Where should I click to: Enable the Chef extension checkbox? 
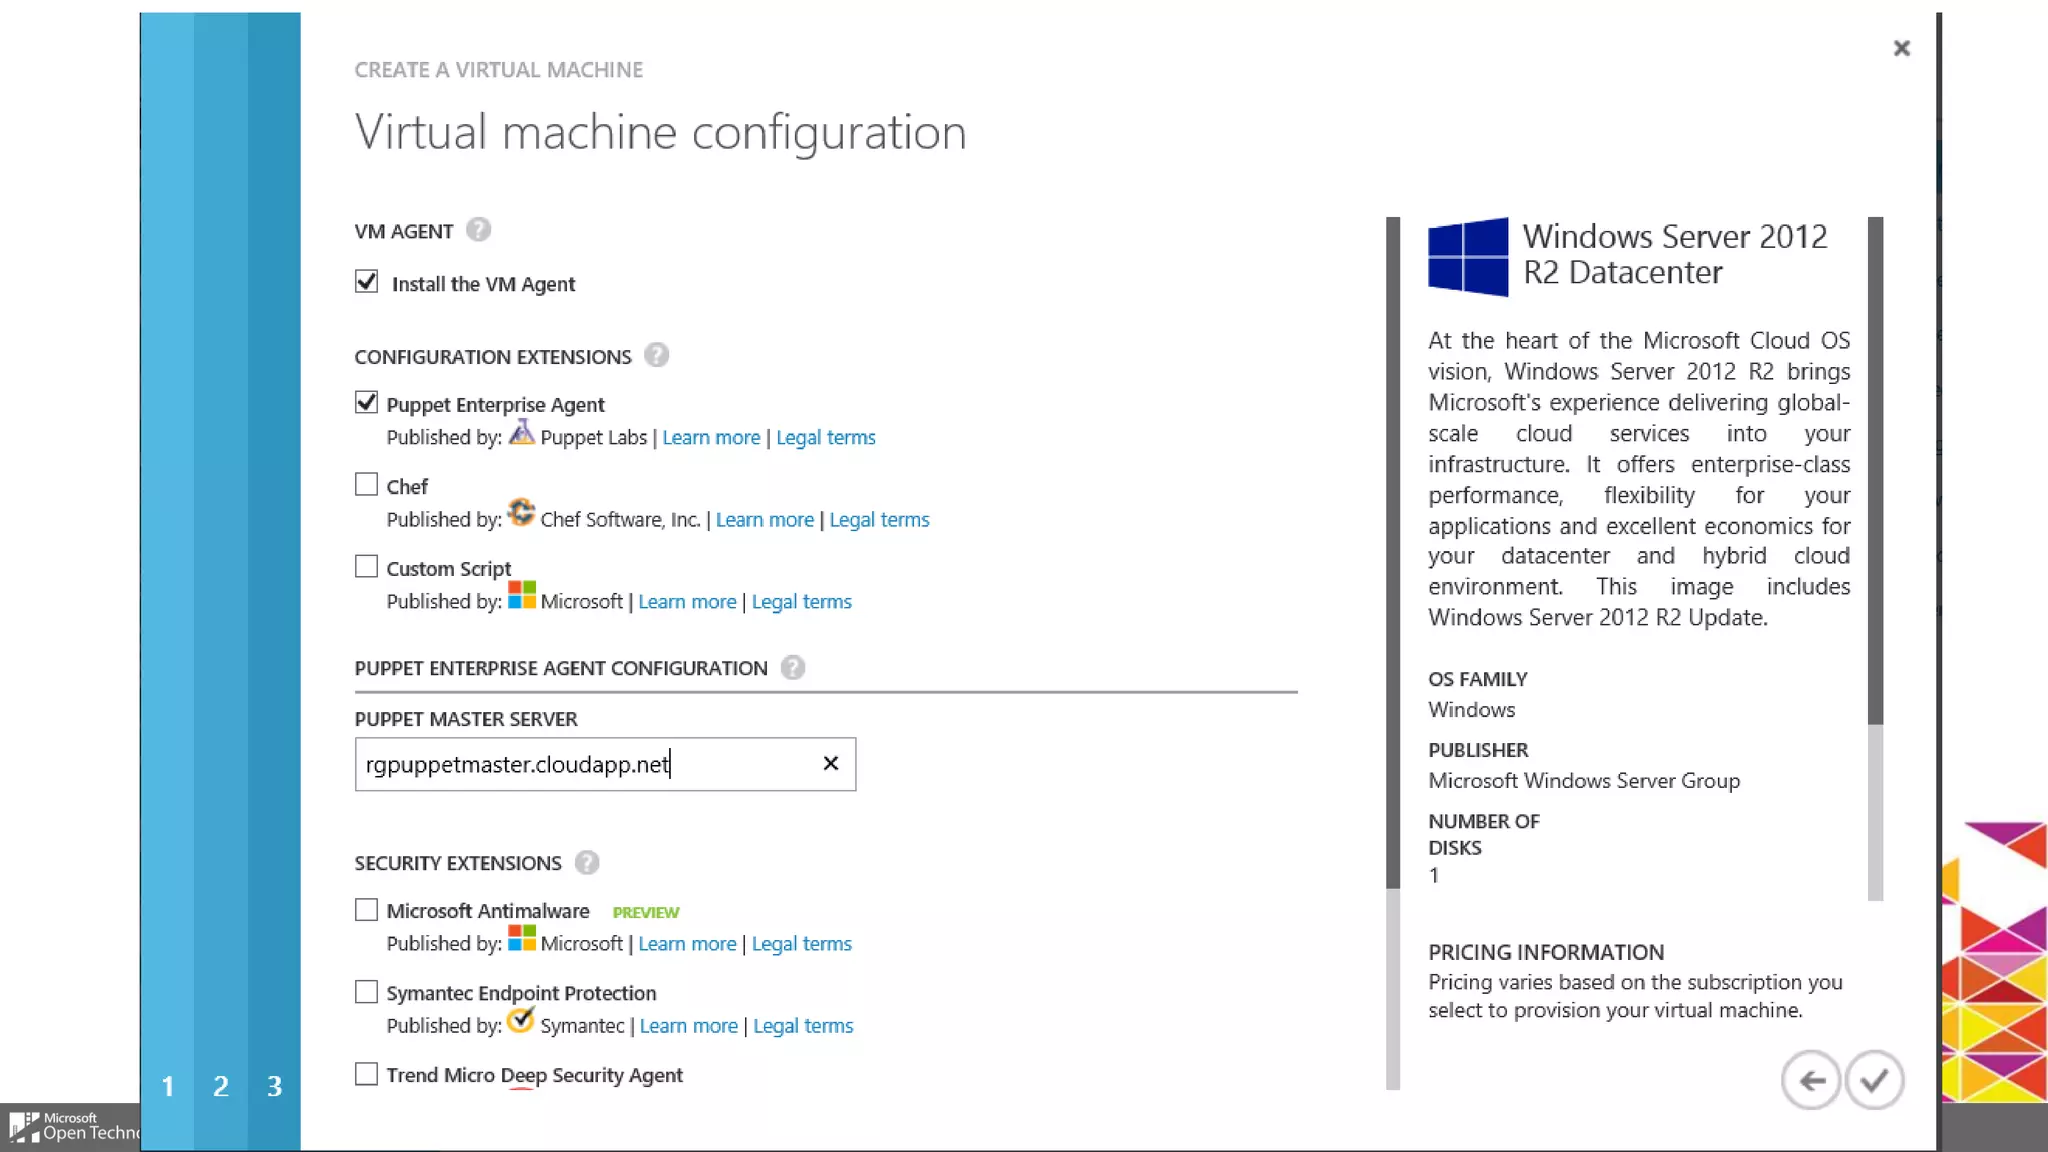click(x=366, y=485)
